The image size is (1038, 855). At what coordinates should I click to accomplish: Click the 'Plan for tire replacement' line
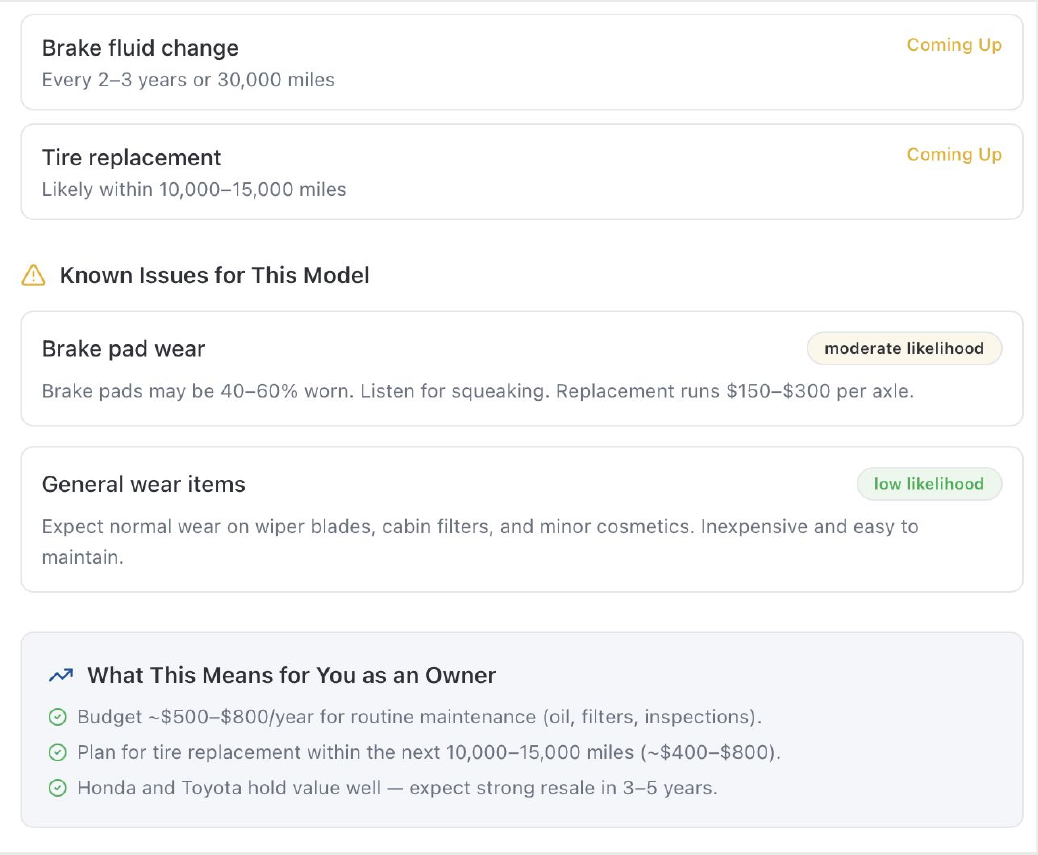pos(429,752)
